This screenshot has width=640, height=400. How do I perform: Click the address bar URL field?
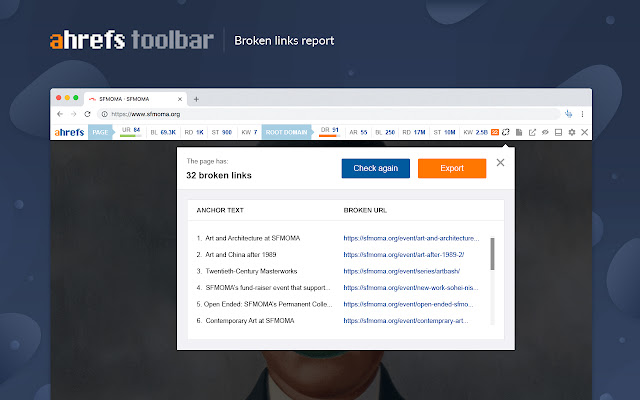[329, 114]
